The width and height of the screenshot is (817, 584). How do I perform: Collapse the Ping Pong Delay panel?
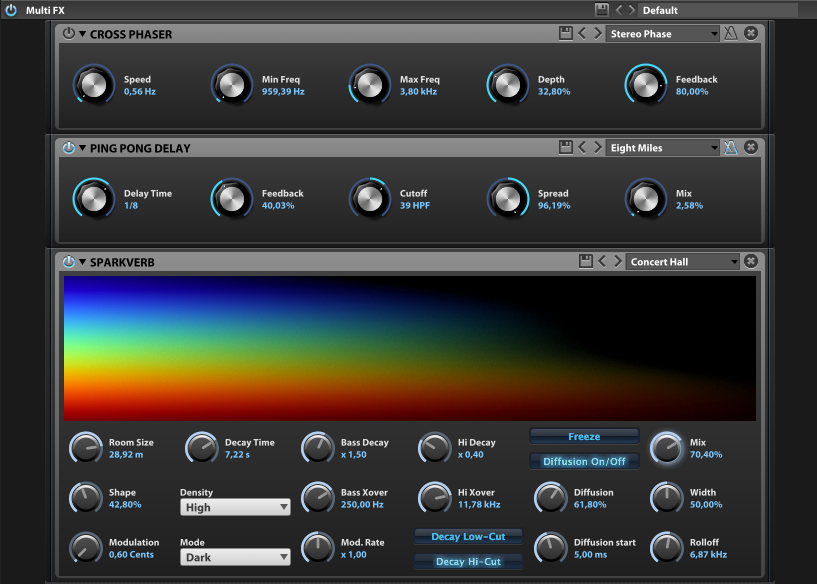(x=82, y=148)
